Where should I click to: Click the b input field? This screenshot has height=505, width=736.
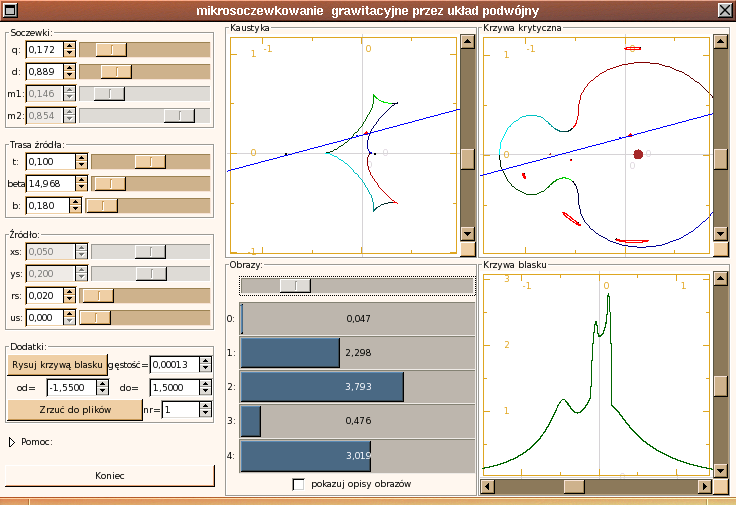pyautogui.click(x=48, y=206)
